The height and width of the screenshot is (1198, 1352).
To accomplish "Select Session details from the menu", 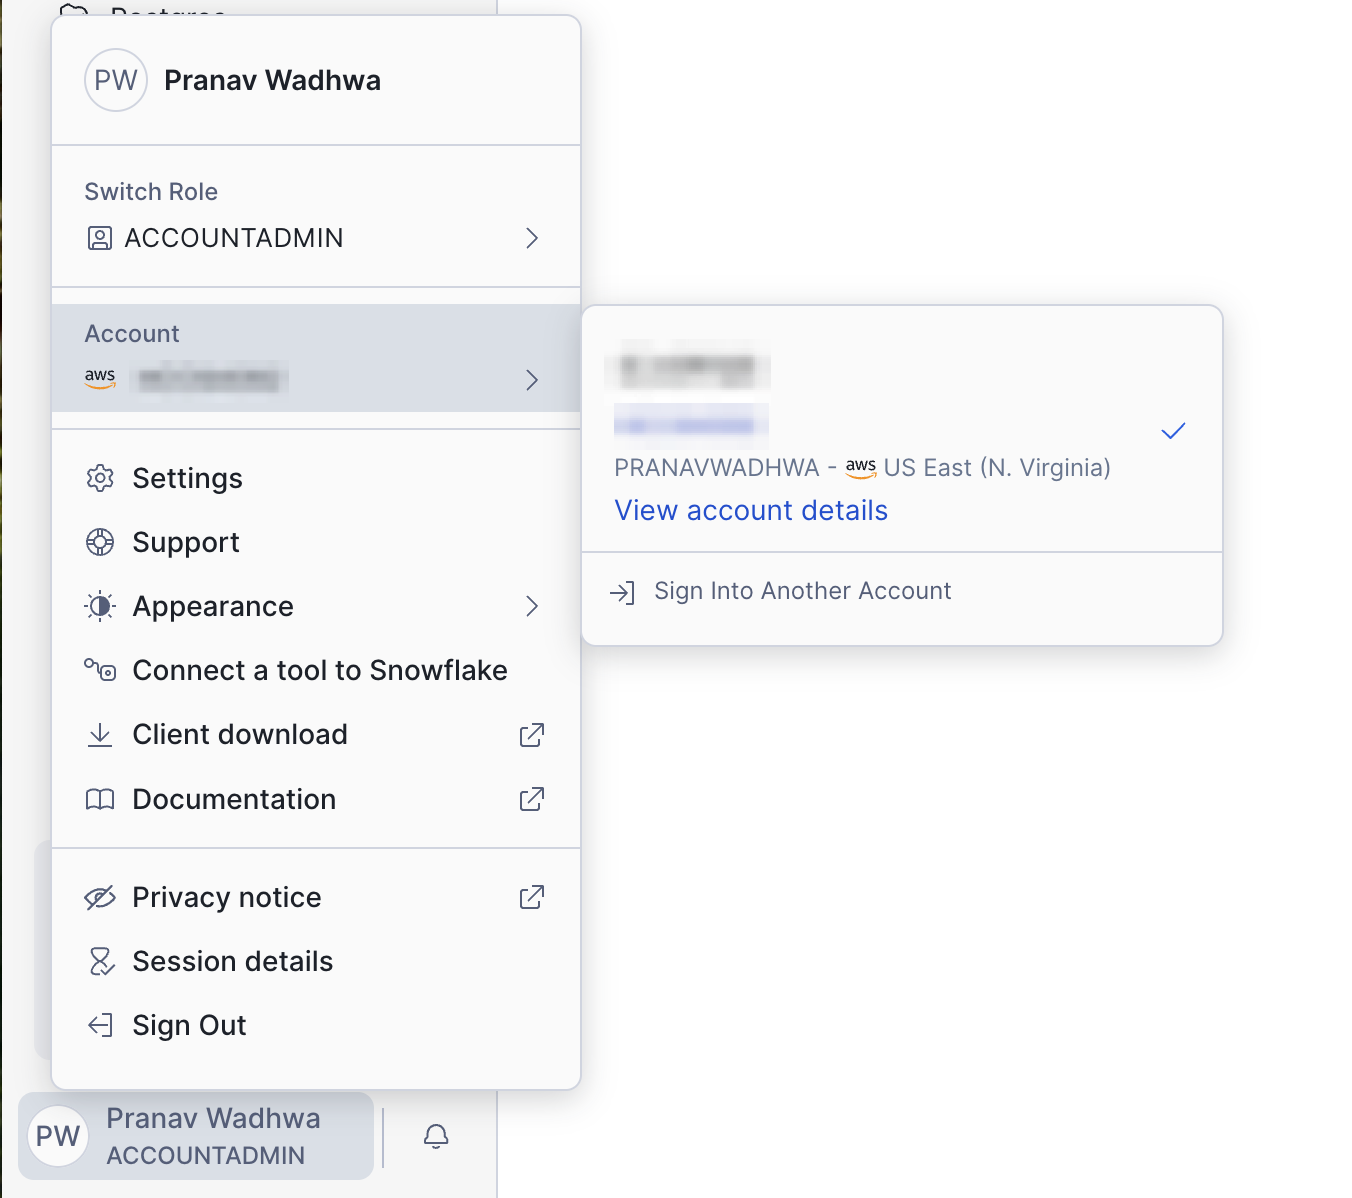I will (232, 961).
